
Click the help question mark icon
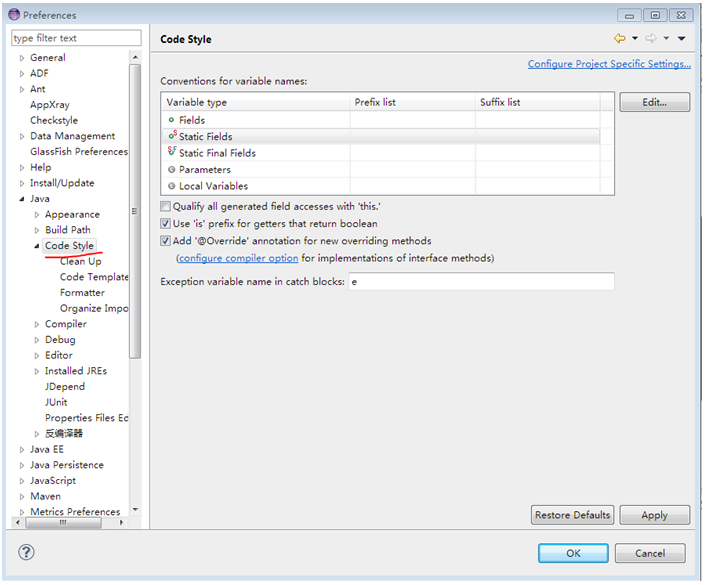(x=26, y=553)
